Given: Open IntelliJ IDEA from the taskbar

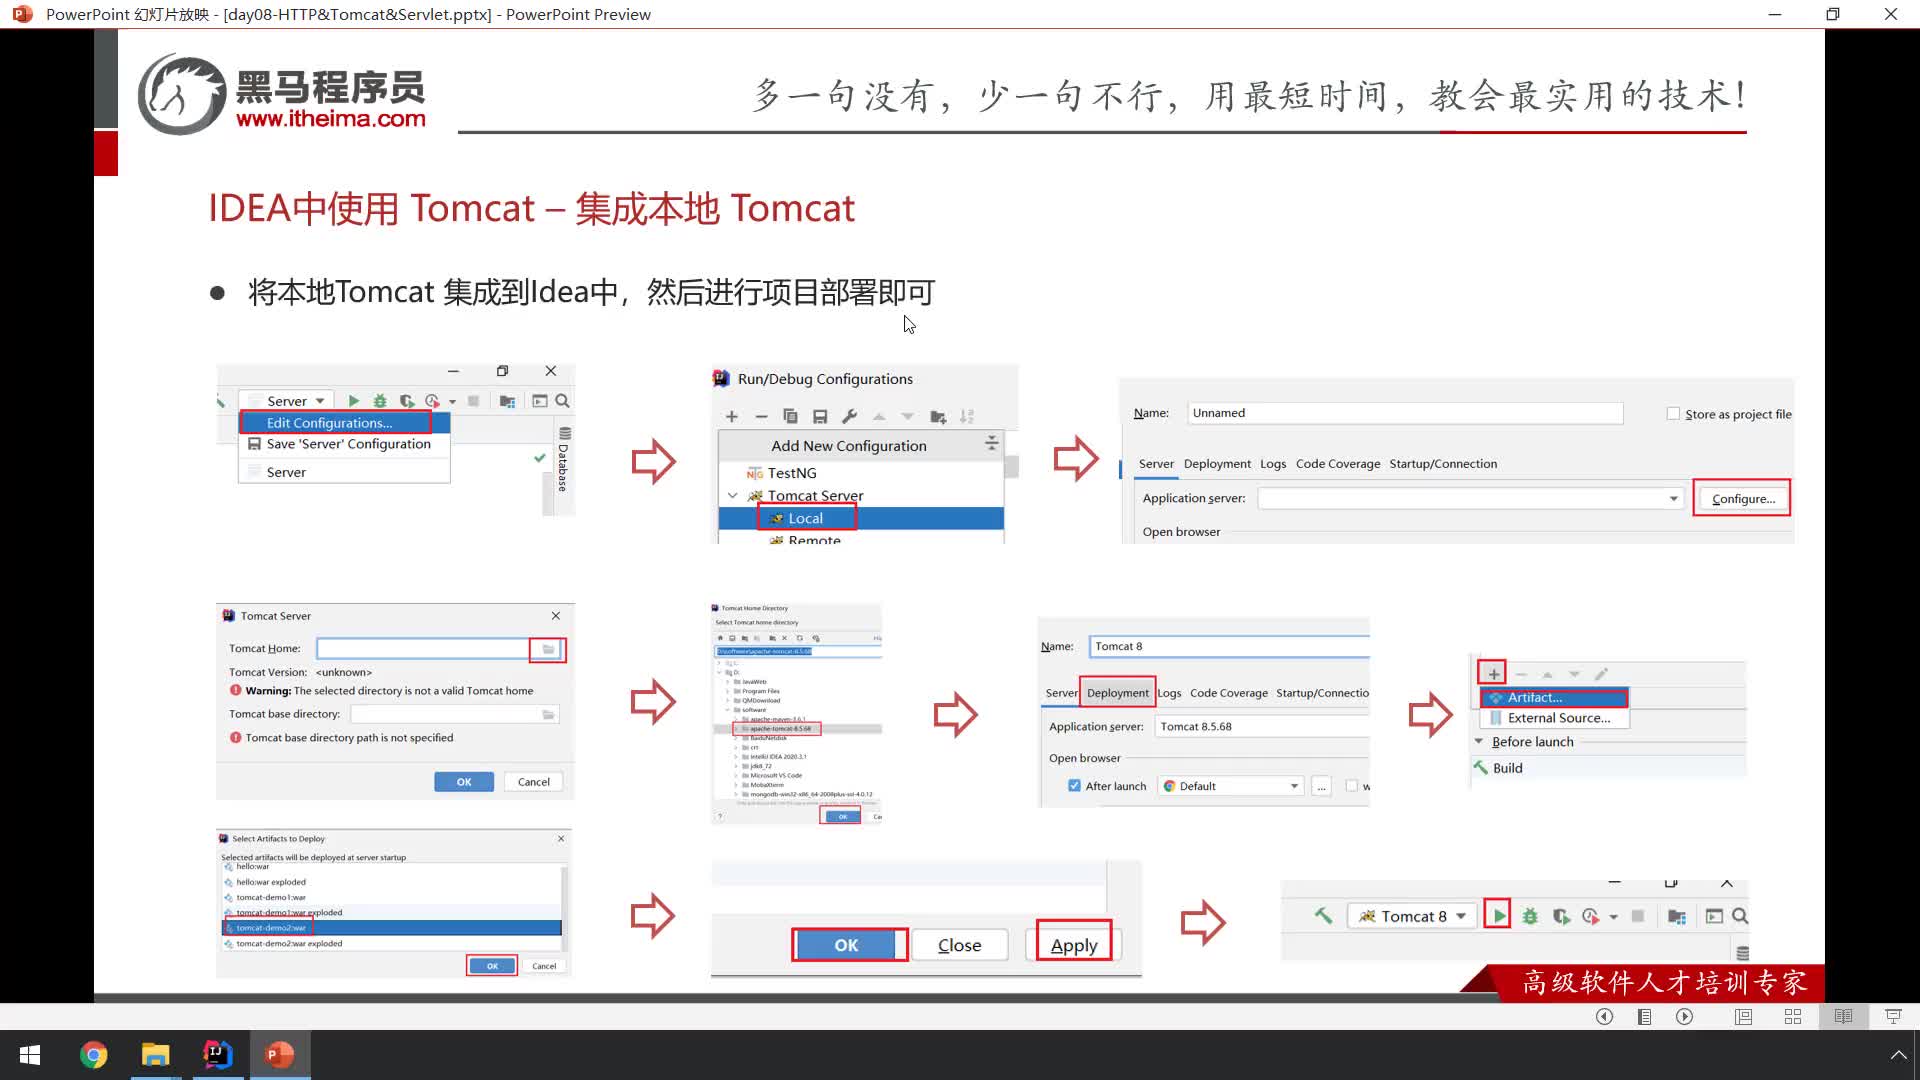Looking at the screenshot, I should [x=217, y=1054].
